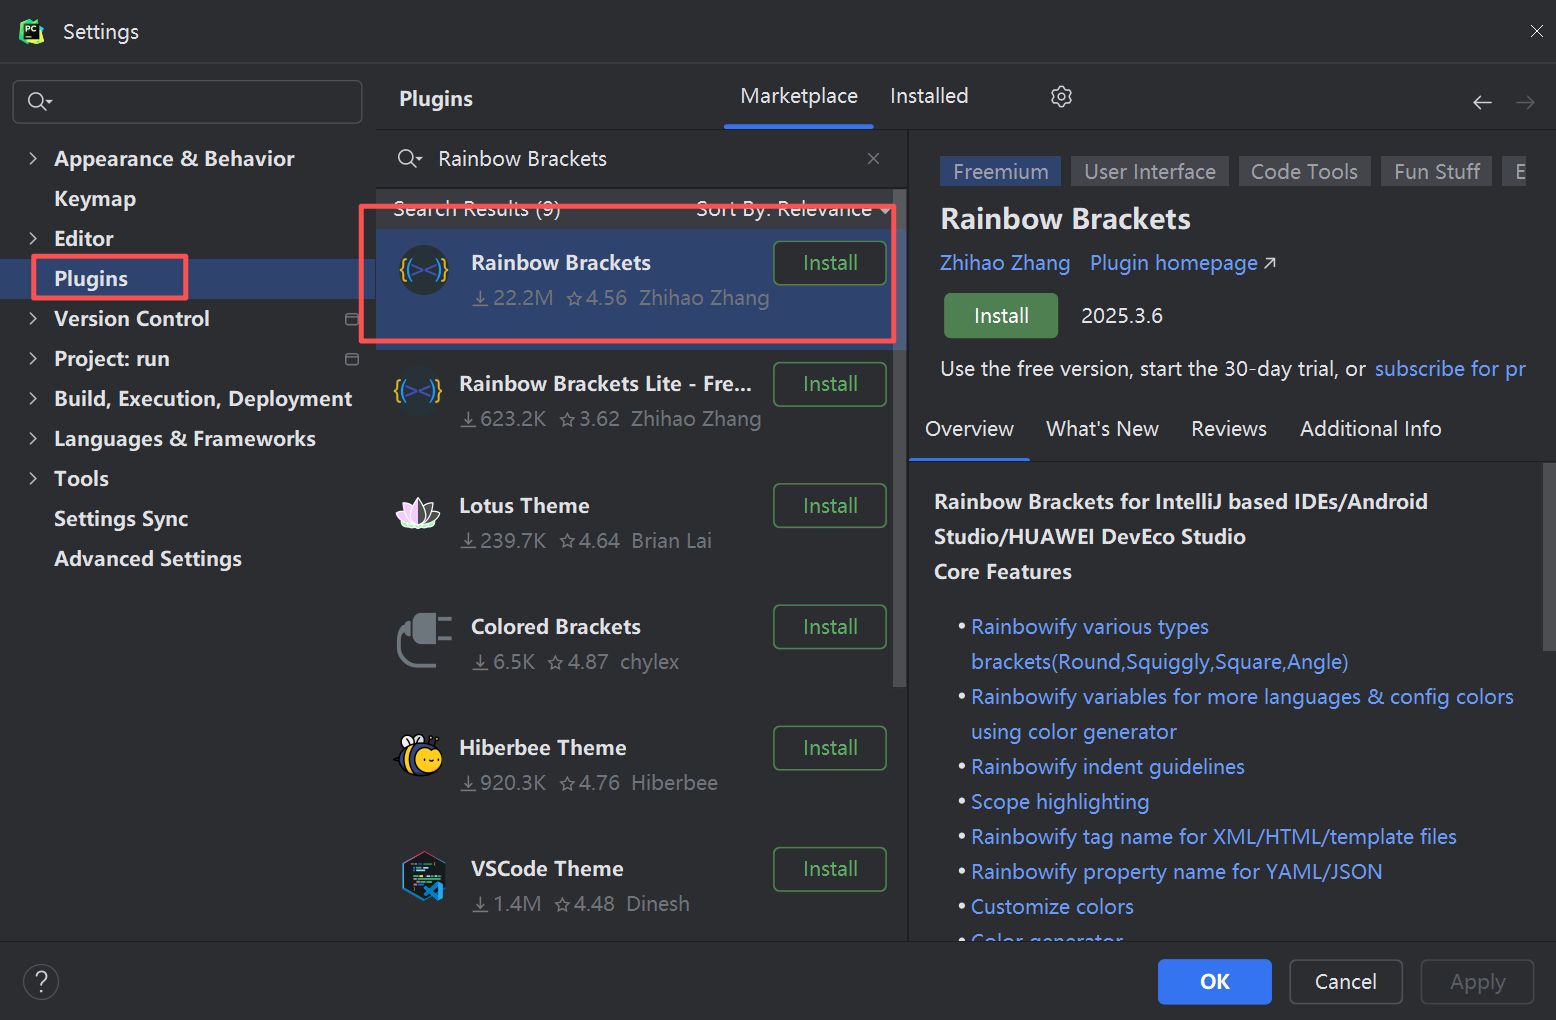1556x1020 pixels.
Task: Install Rainbow Brackets from results list
Action: click(x=830, y=263)
